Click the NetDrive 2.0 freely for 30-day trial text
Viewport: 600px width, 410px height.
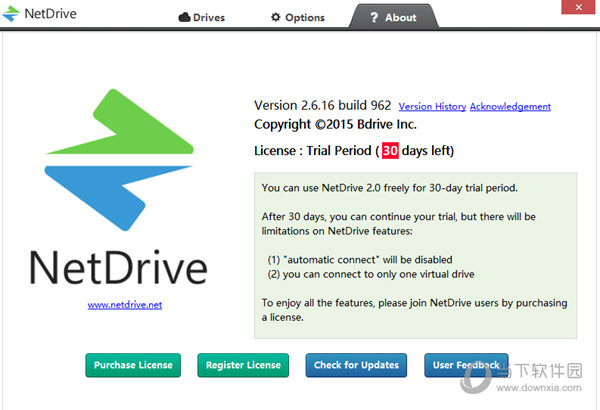tap(390, 188)
